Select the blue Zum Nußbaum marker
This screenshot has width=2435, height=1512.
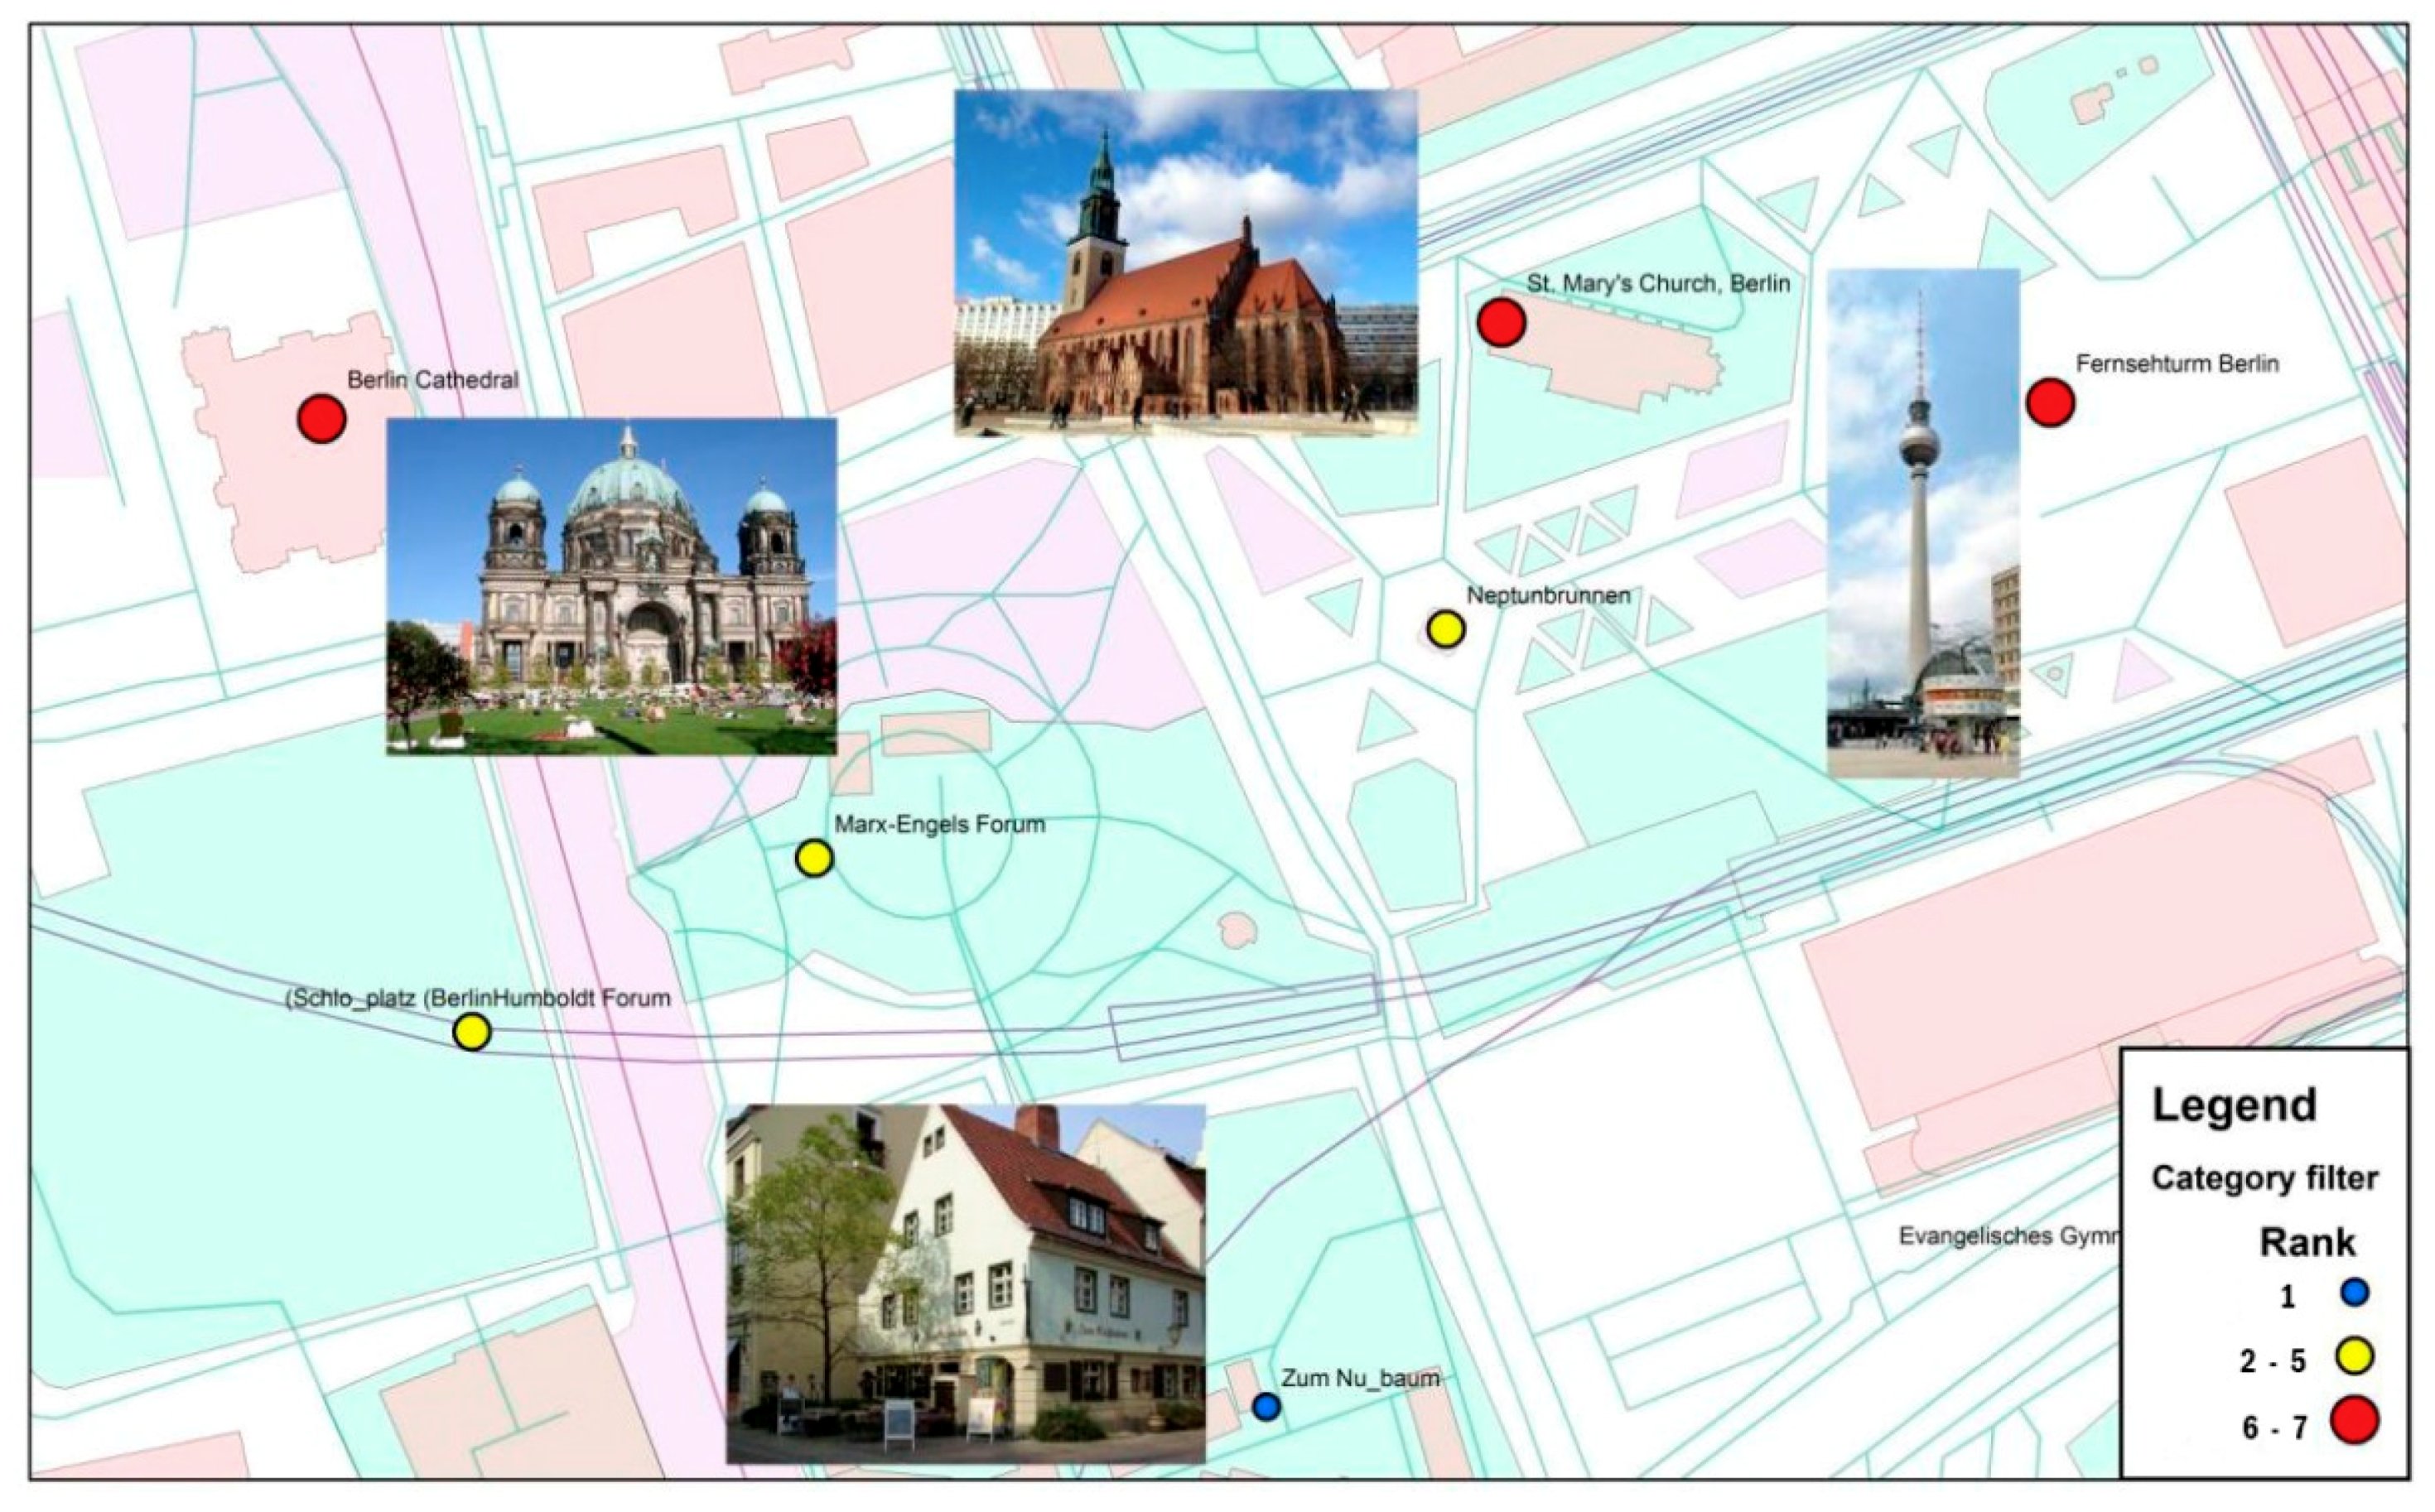coord(1266,1406)
